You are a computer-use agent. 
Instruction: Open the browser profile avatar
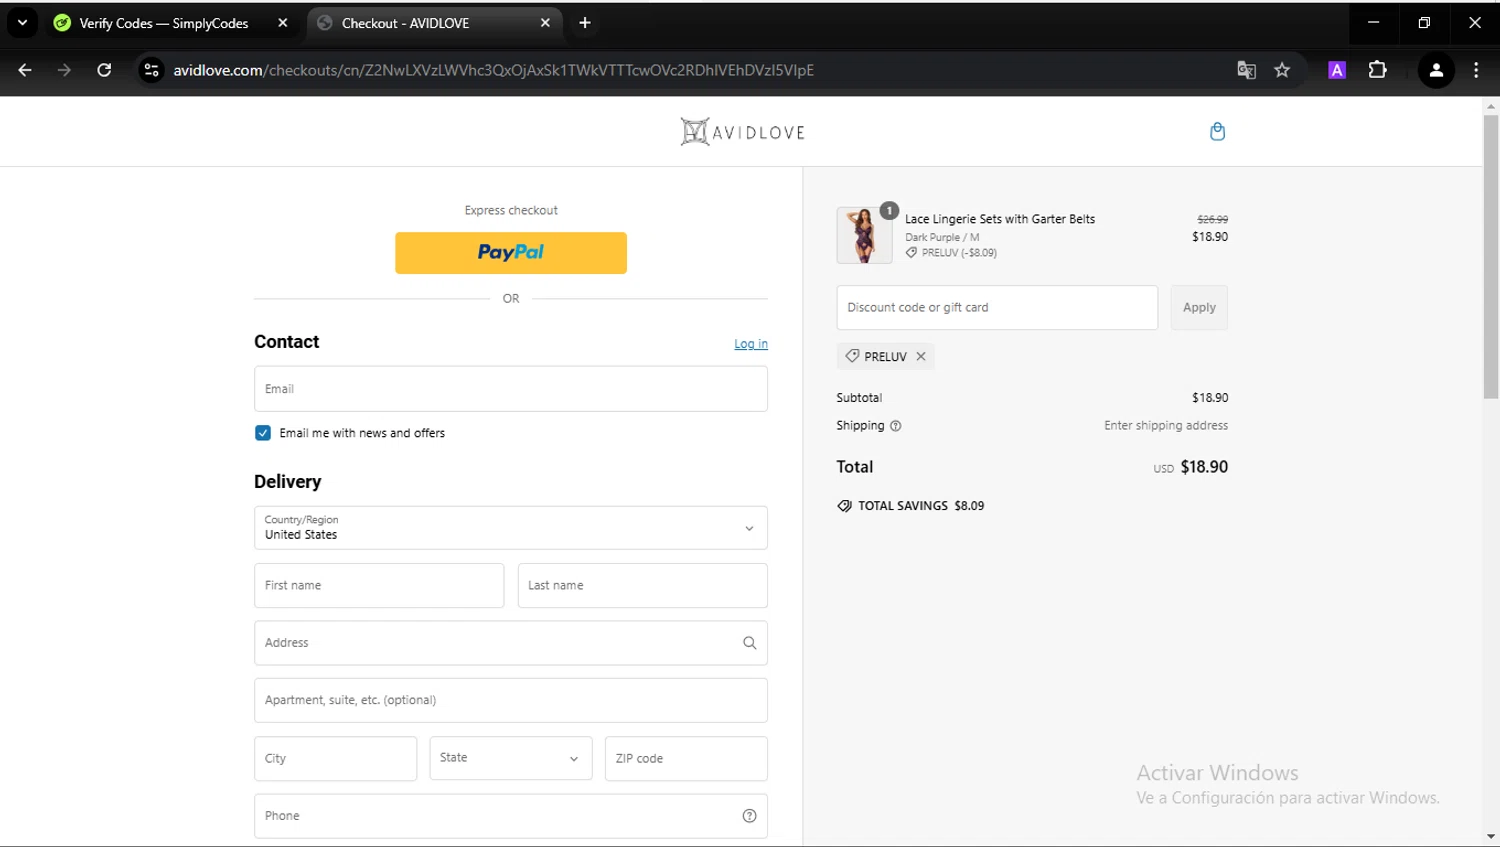click(x=1436, y=70)
